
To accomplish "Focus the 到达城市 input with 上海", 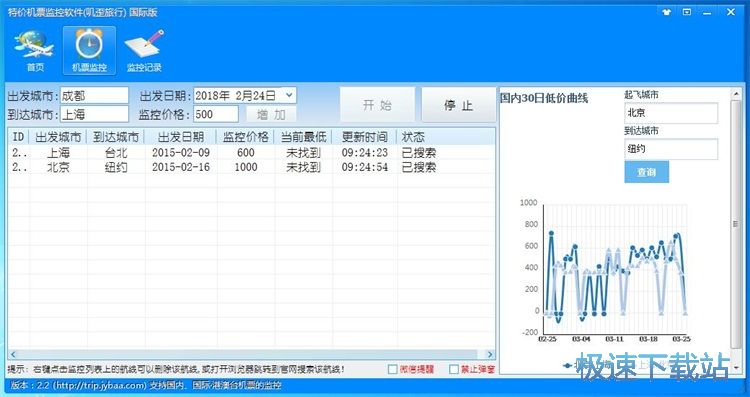I will [94, 114].
